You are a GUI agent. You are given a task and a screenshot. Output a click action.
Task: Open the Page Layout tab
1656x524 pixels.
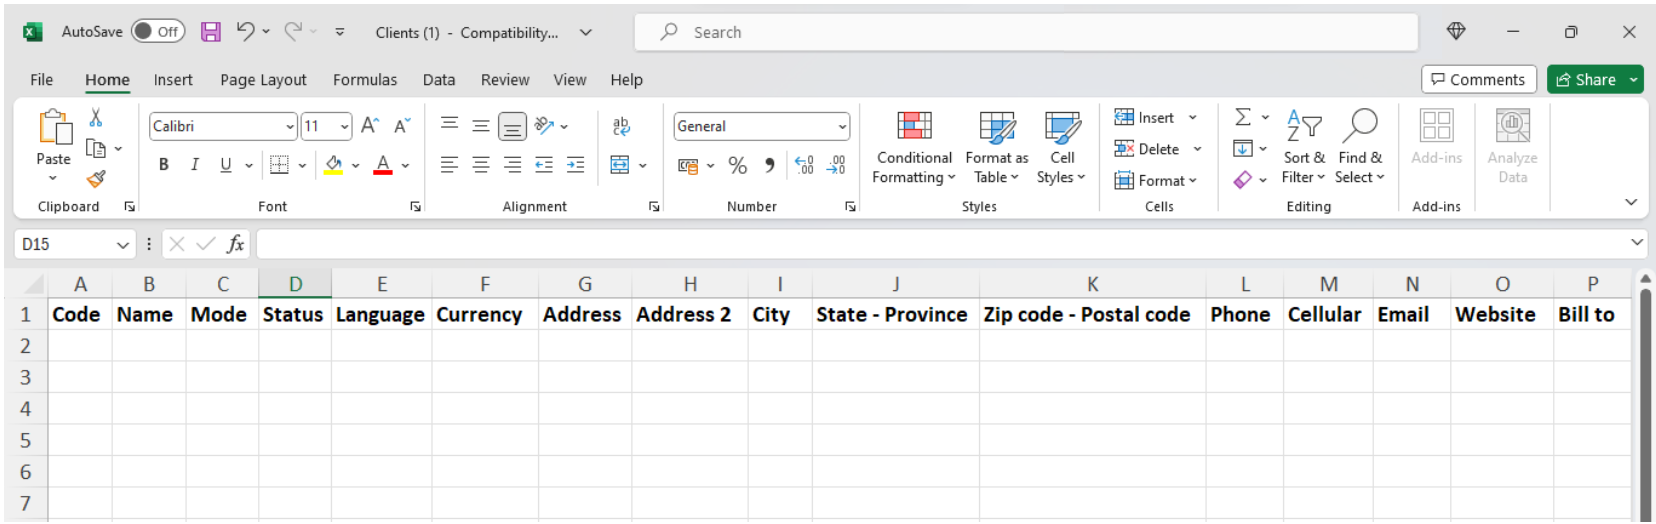pyautogui.click(x=263, y=80)
